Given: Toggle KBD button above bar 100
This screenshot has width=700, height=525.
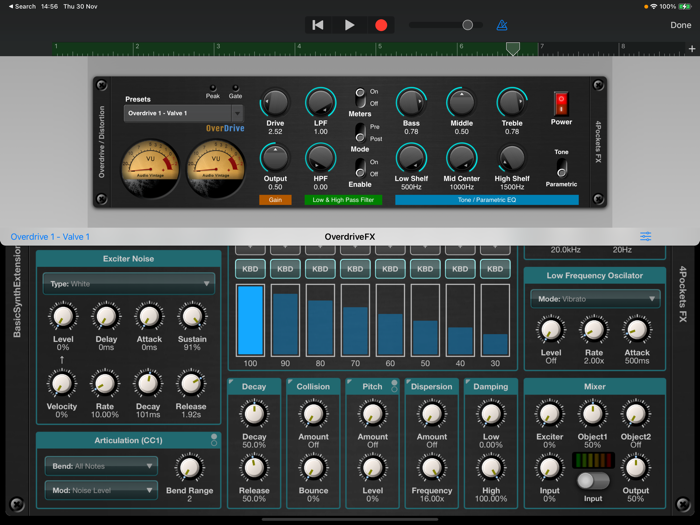Looking at the screenshot, I should click(250, 269).
